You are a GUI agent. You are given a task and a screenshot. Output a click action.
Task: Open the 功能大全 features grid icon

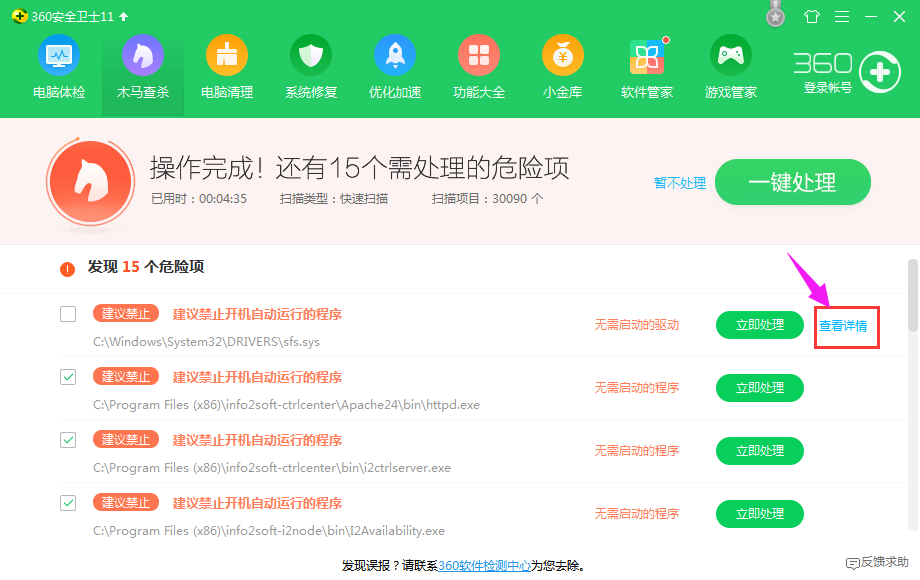pos(479,56)
